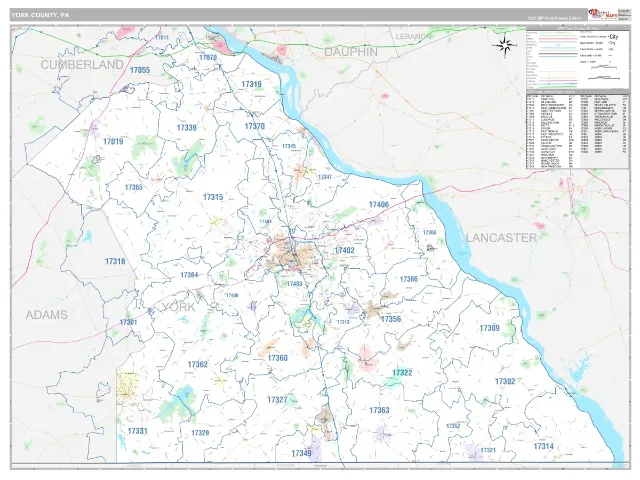The width and height of the screenshot is (640, 480).
Task: Select the DAUPHIN county label
Action: click(x=351, y=52)
